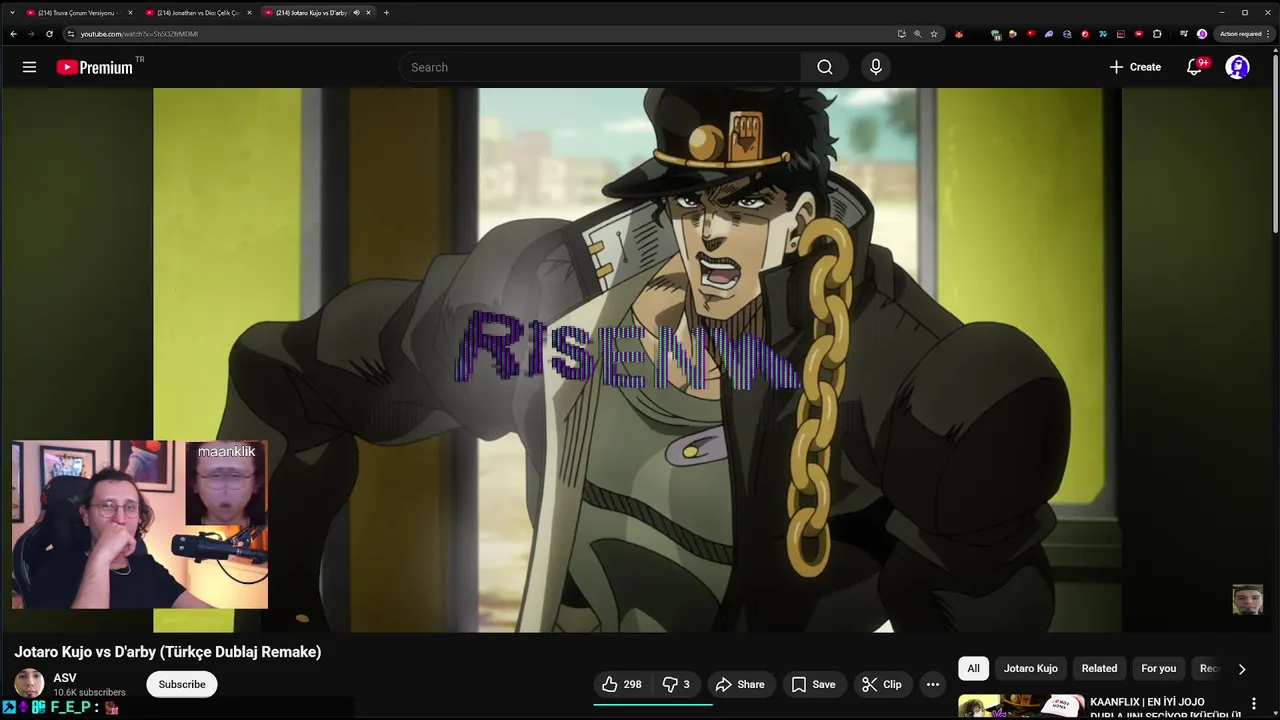
Task: Open the ASV channel avatar
Action: pyautogui.click(x=29, y=684)
